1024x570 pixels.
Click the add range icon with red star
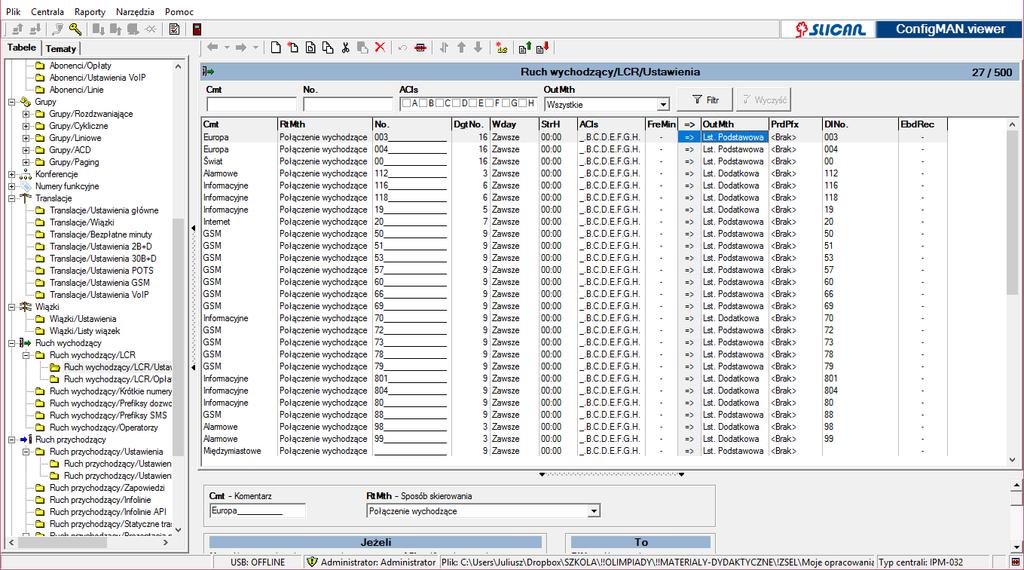pos(502,48)
